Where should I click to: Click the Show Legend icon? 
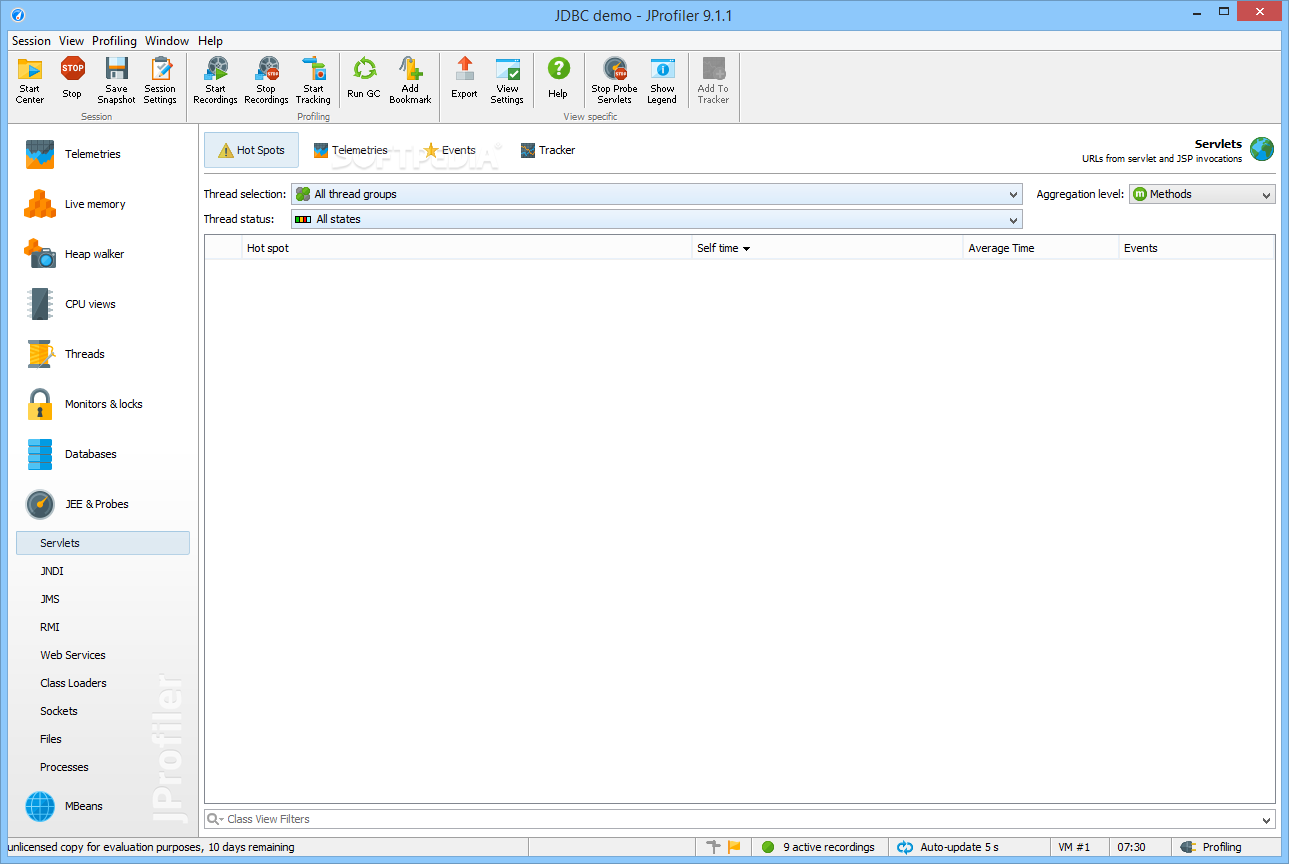[x=662, y=80]
